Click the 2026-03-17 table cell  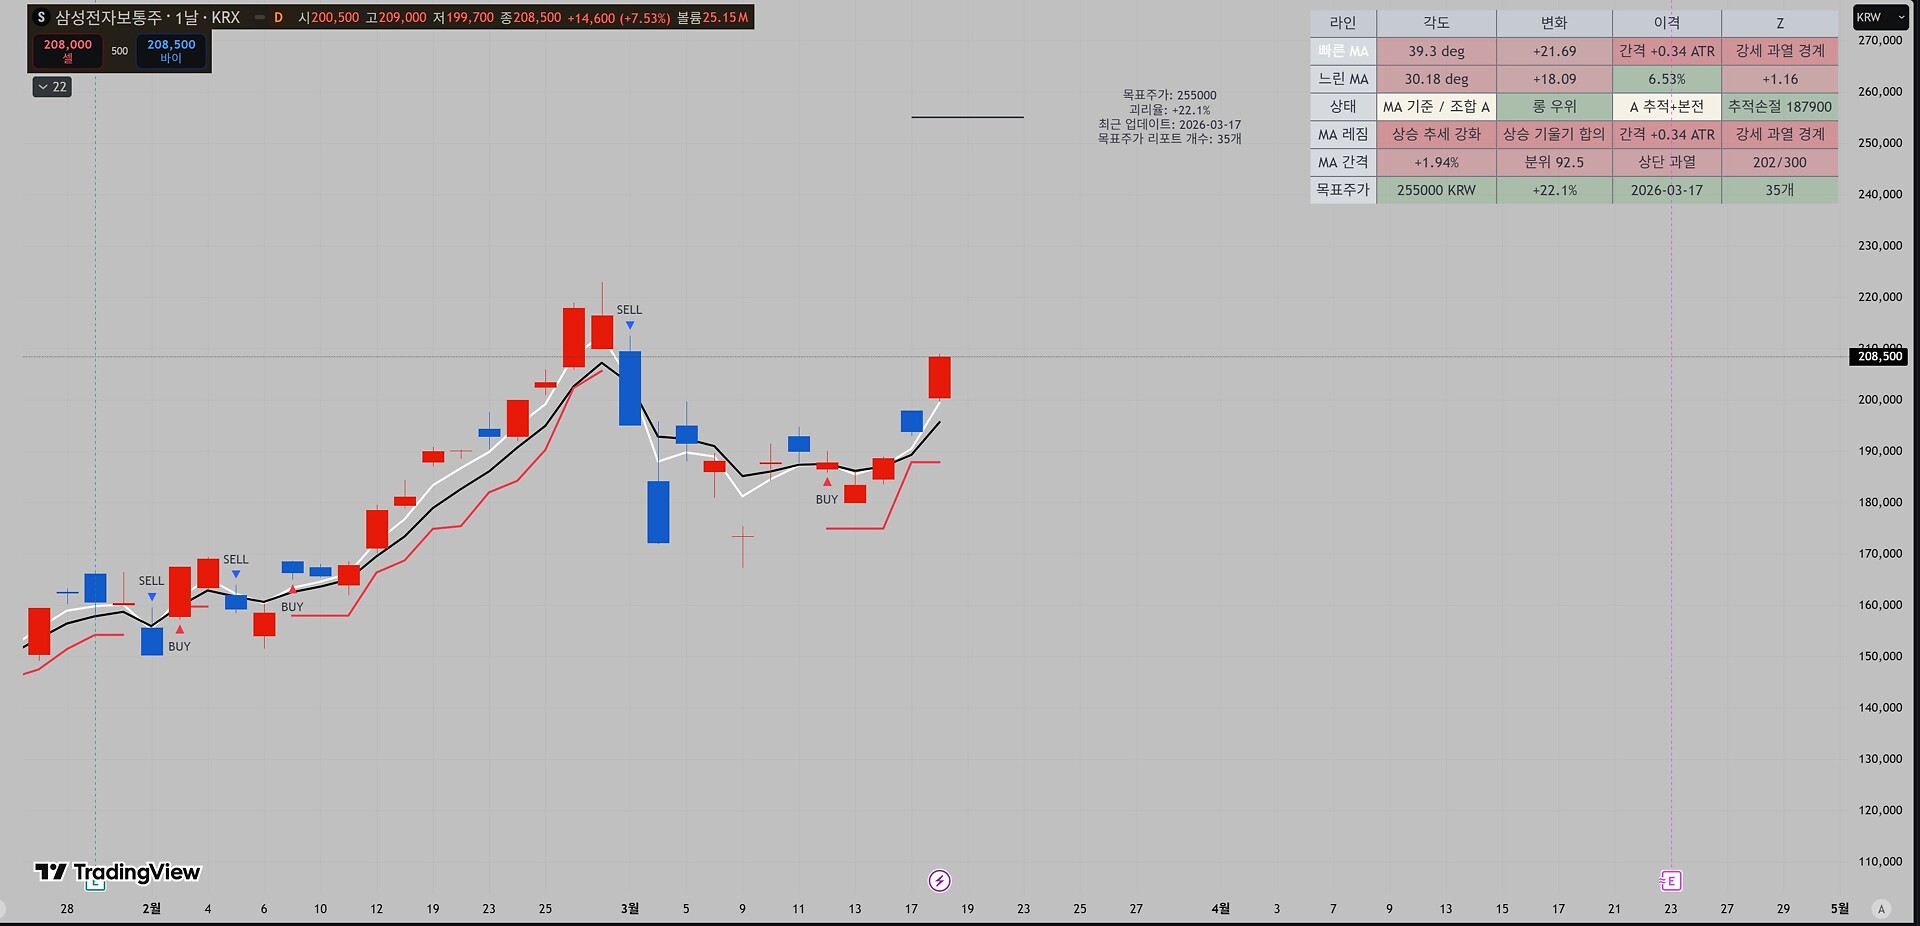tap(1667, 190)
